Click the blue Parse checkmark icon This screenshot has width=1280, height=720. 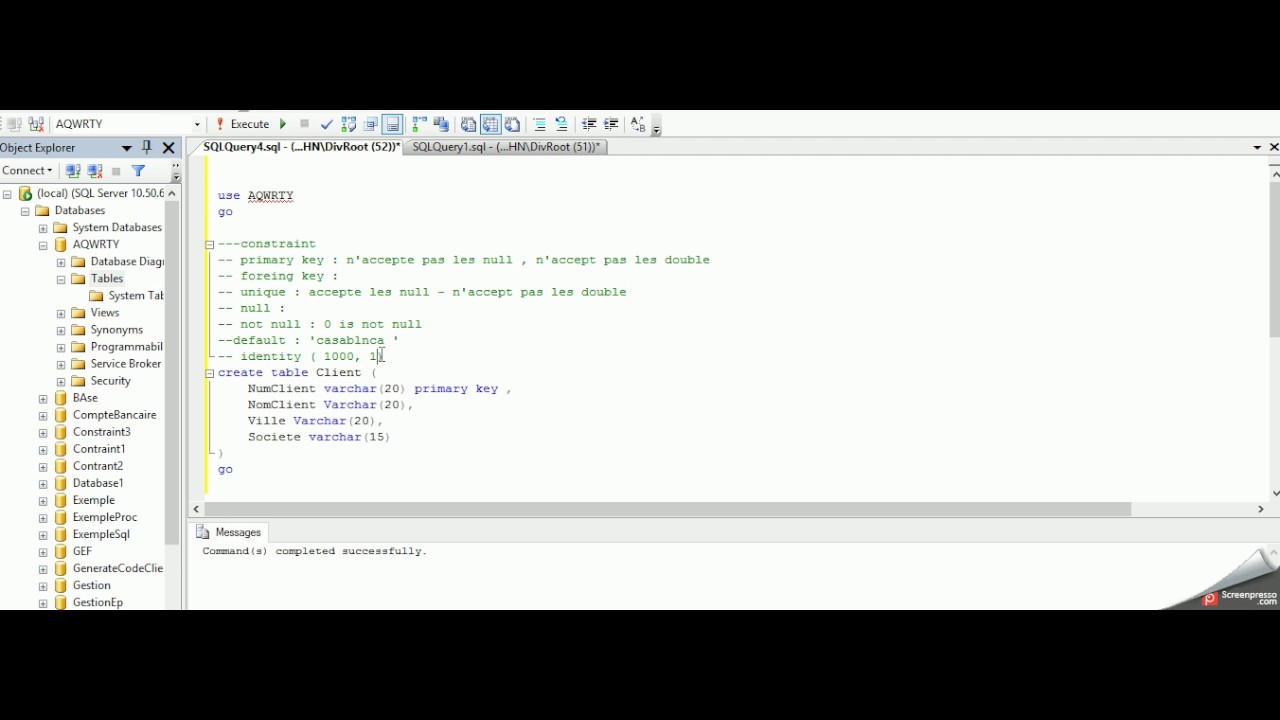click(327, 124)
